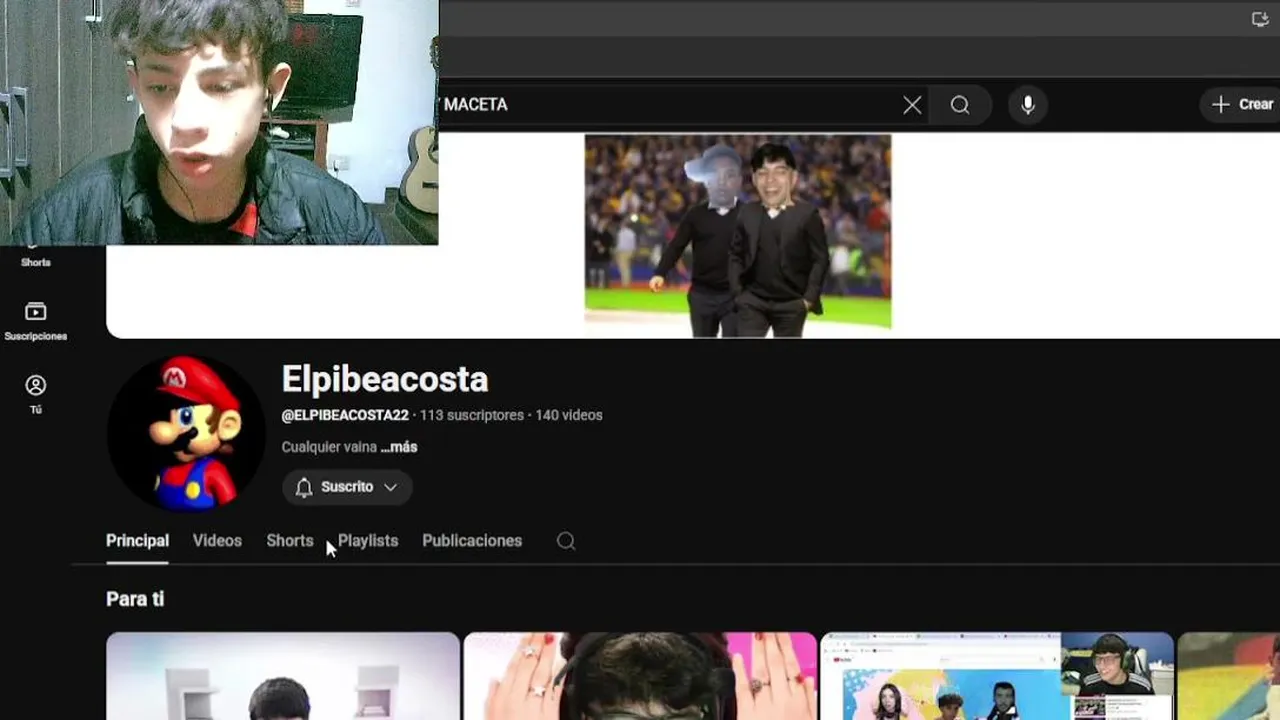This screenshot has height=720, width=1280.
Task: Activate voice search microphone icon
Action: tap(1028, 105)
